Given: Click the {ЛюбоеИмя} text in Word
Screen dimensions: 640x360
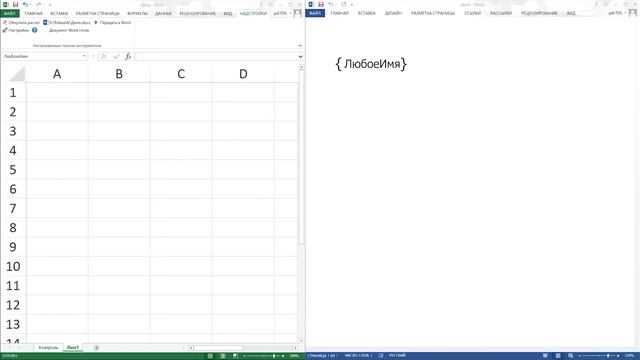Looking at the screenshot, I should coord(371,64).
